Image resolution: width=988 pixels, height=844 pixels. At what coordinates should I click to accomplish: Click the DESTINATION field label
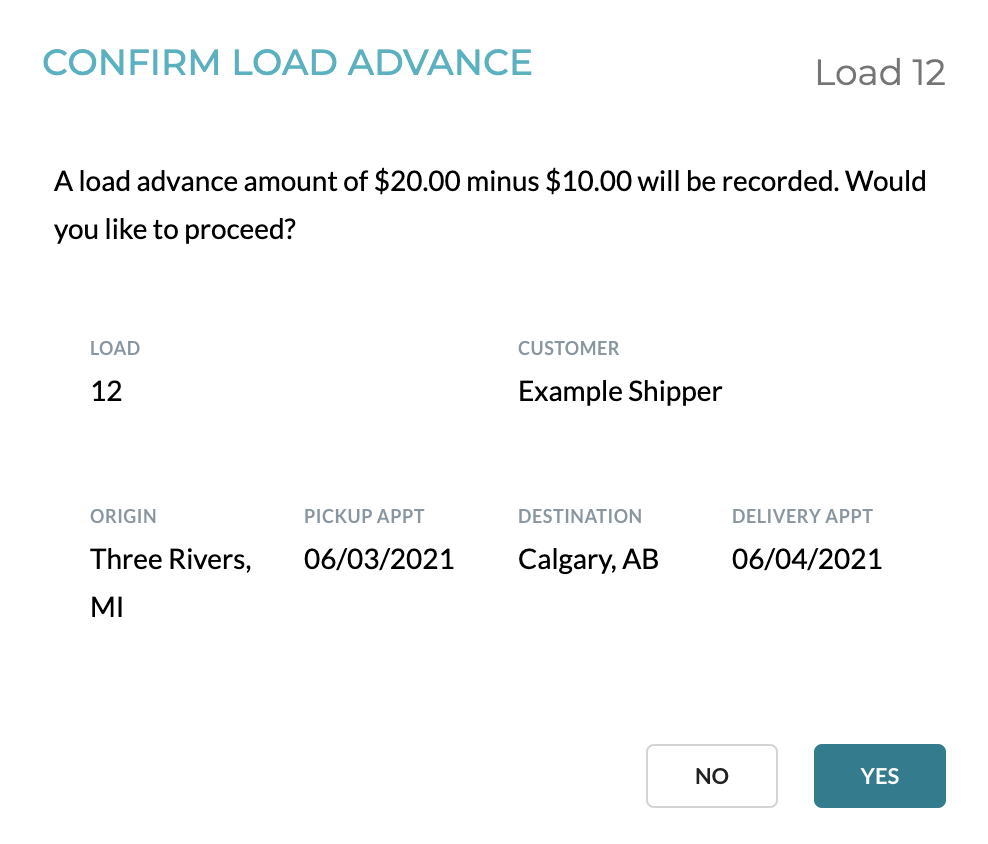pyautogui.click(x=580, y=516)
